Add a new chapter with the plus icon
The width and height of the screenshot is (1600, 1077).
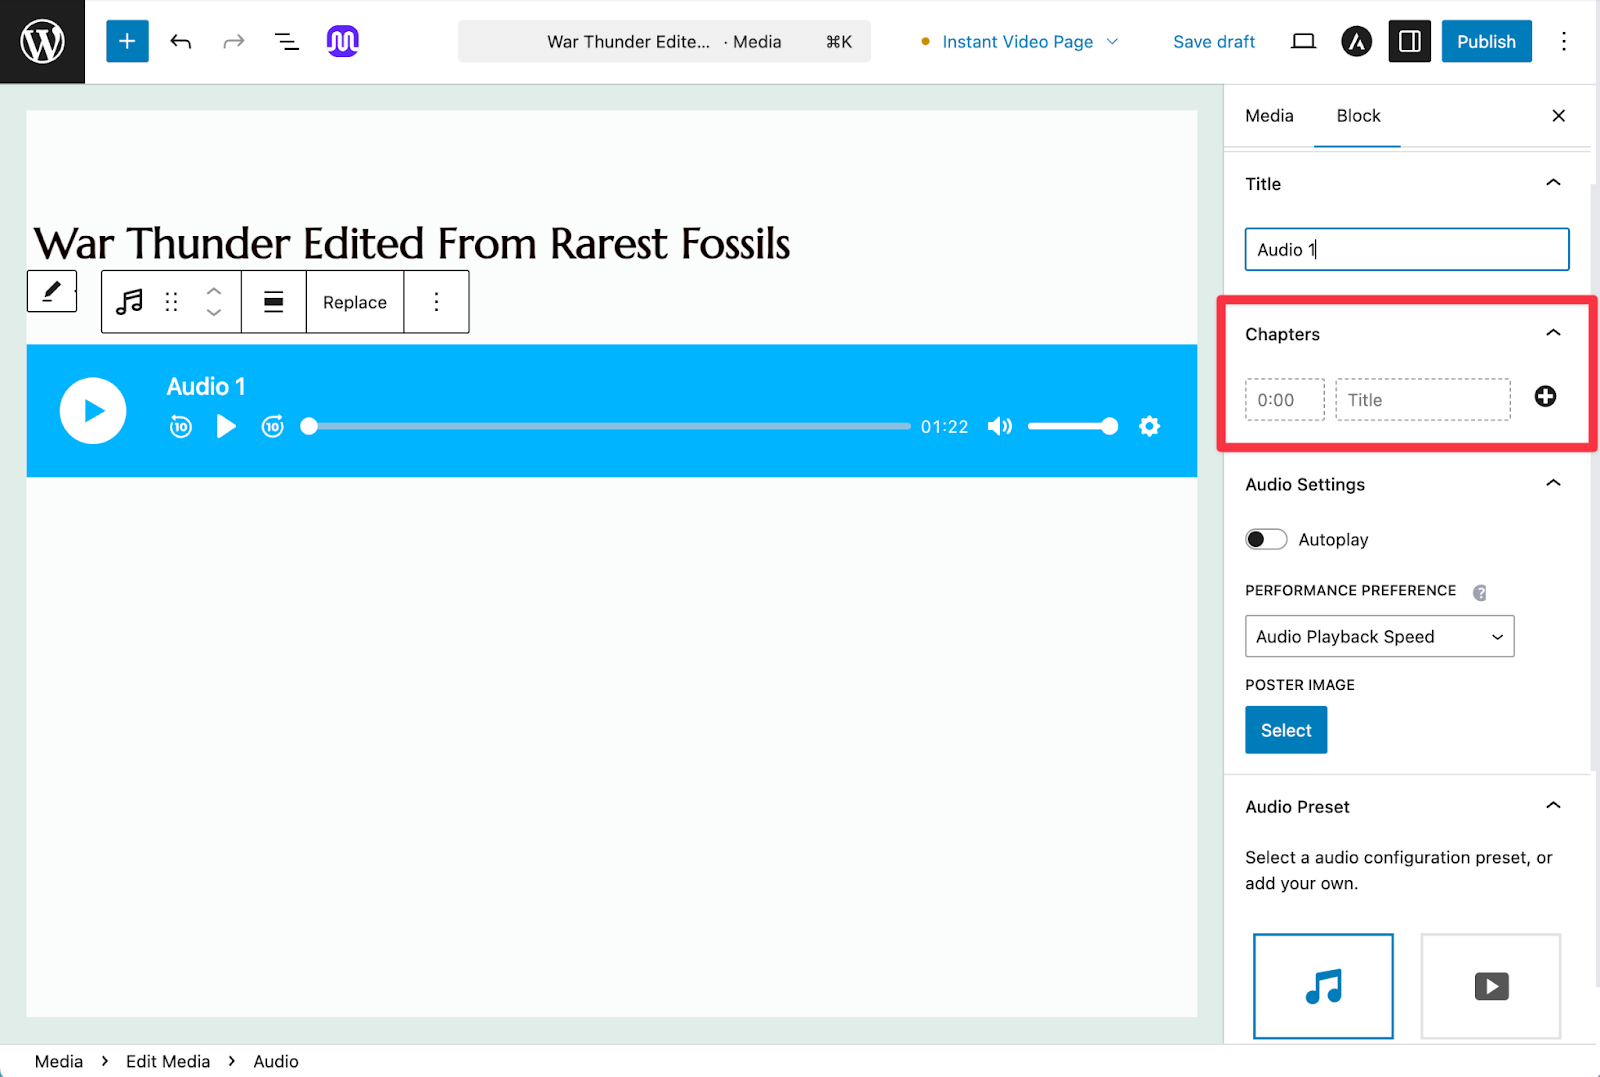(x=1545, y=396)
